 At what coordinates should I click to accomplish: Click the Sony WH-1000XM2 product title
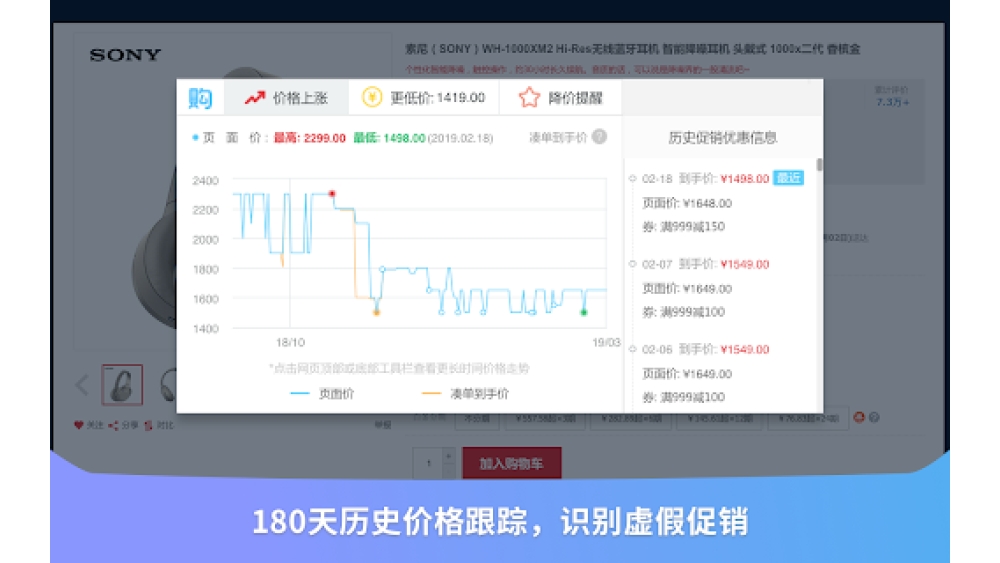[x=633, y=49]
